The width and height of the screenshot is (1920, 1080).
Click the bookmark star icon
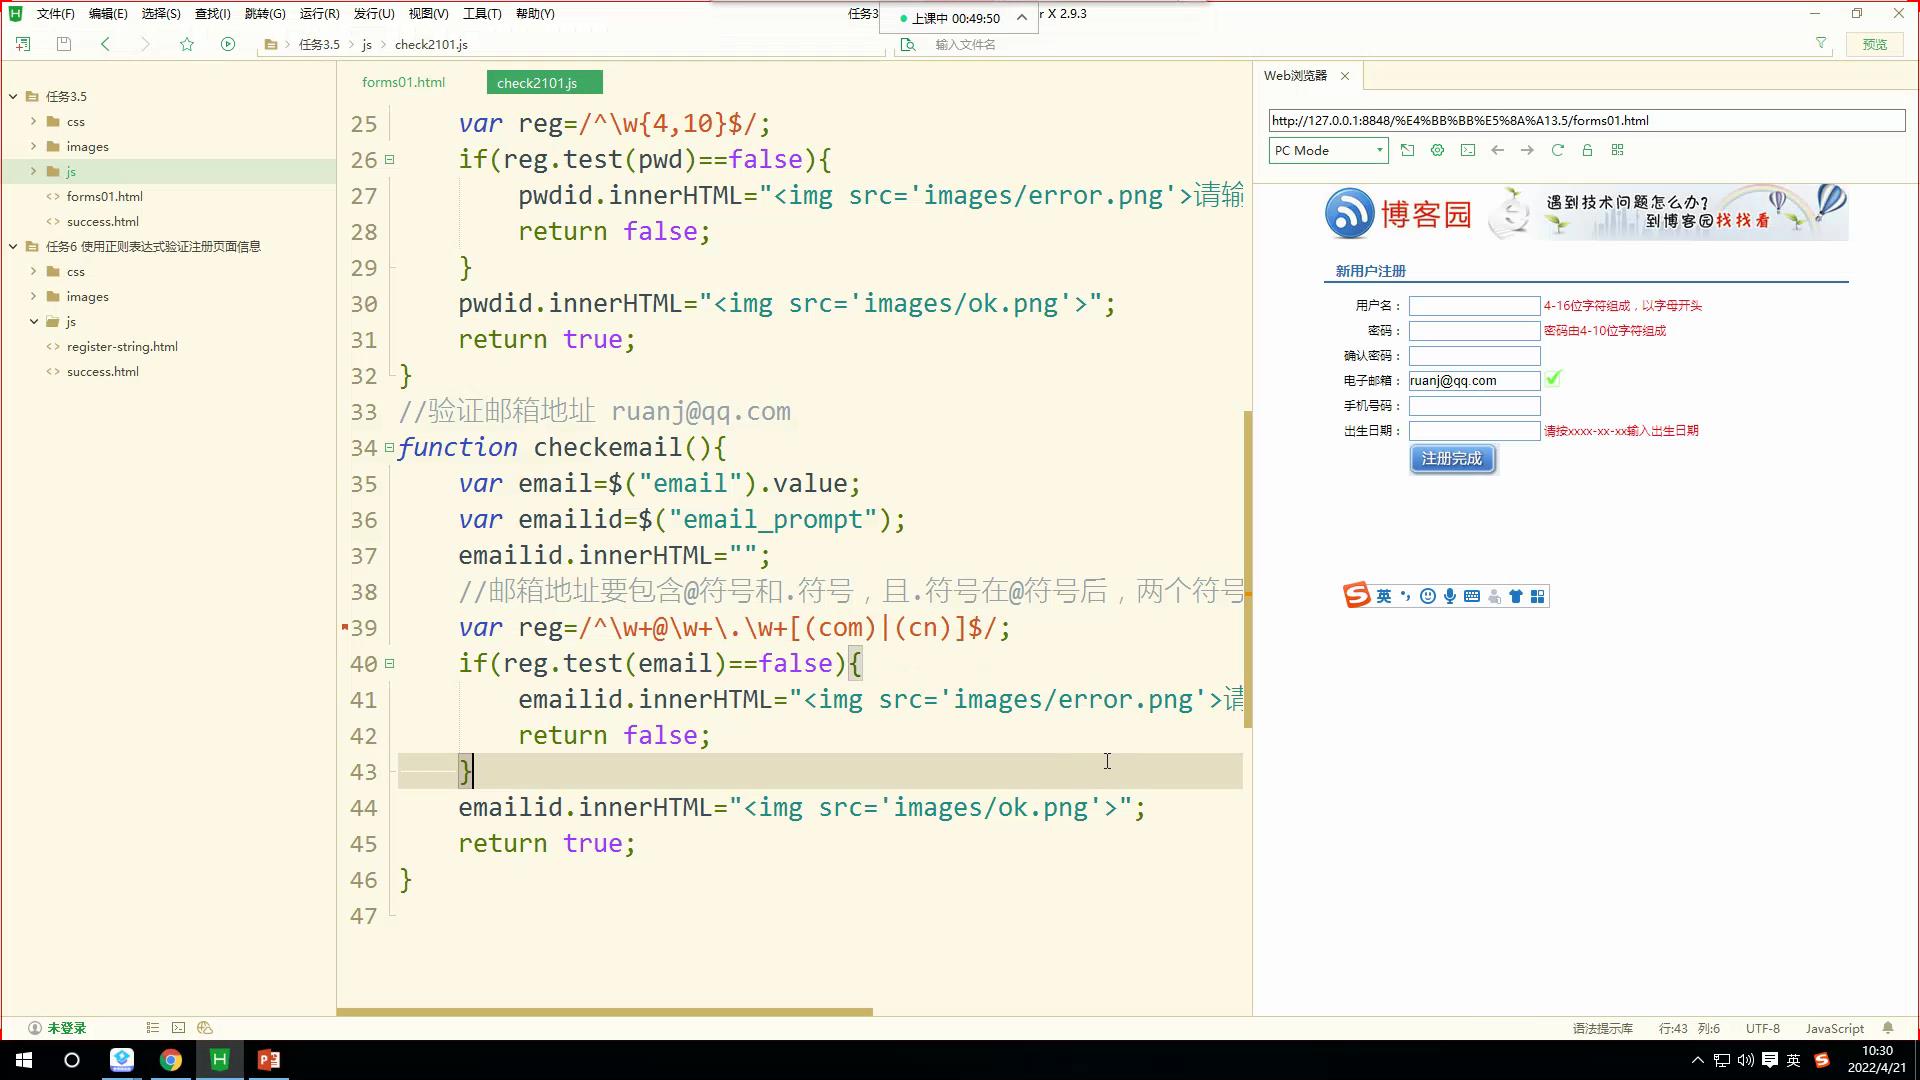tap(187, 44)
